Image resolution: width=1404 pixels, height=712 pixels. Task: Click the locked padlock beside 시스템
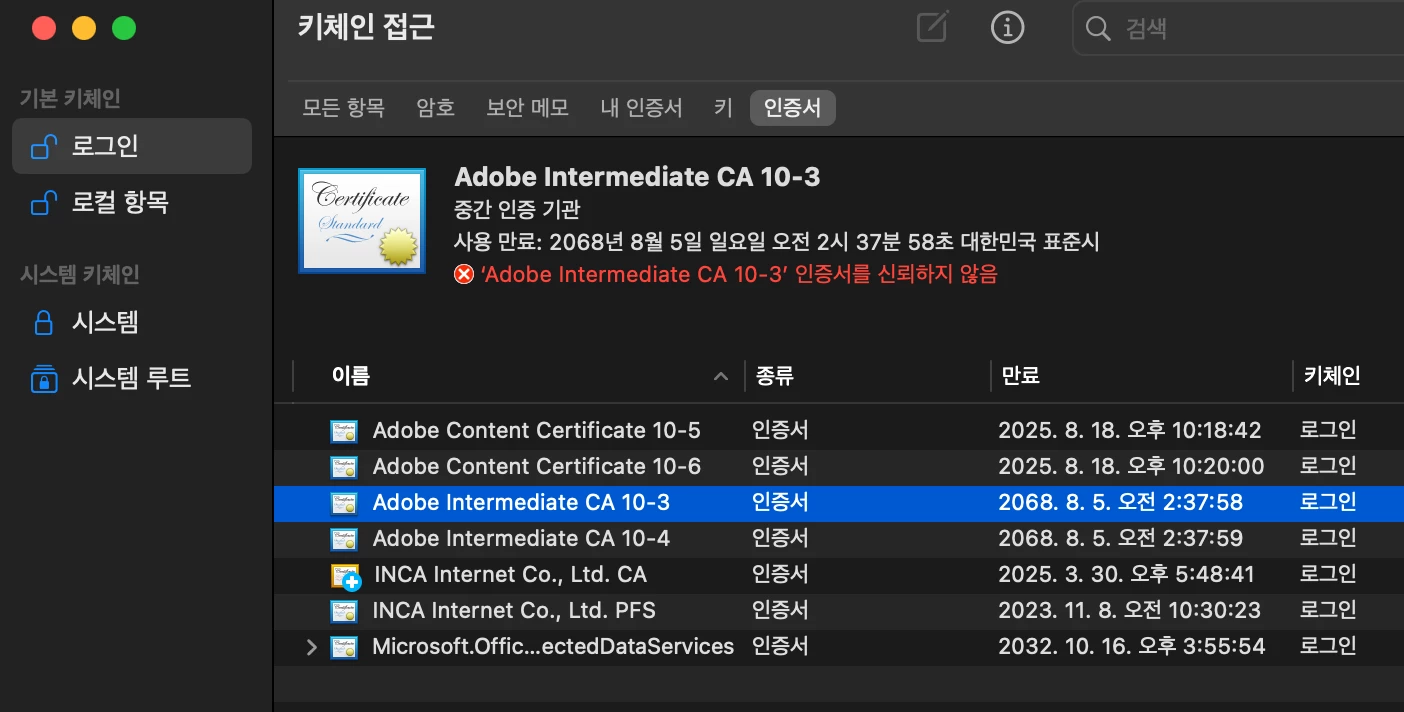43,322
